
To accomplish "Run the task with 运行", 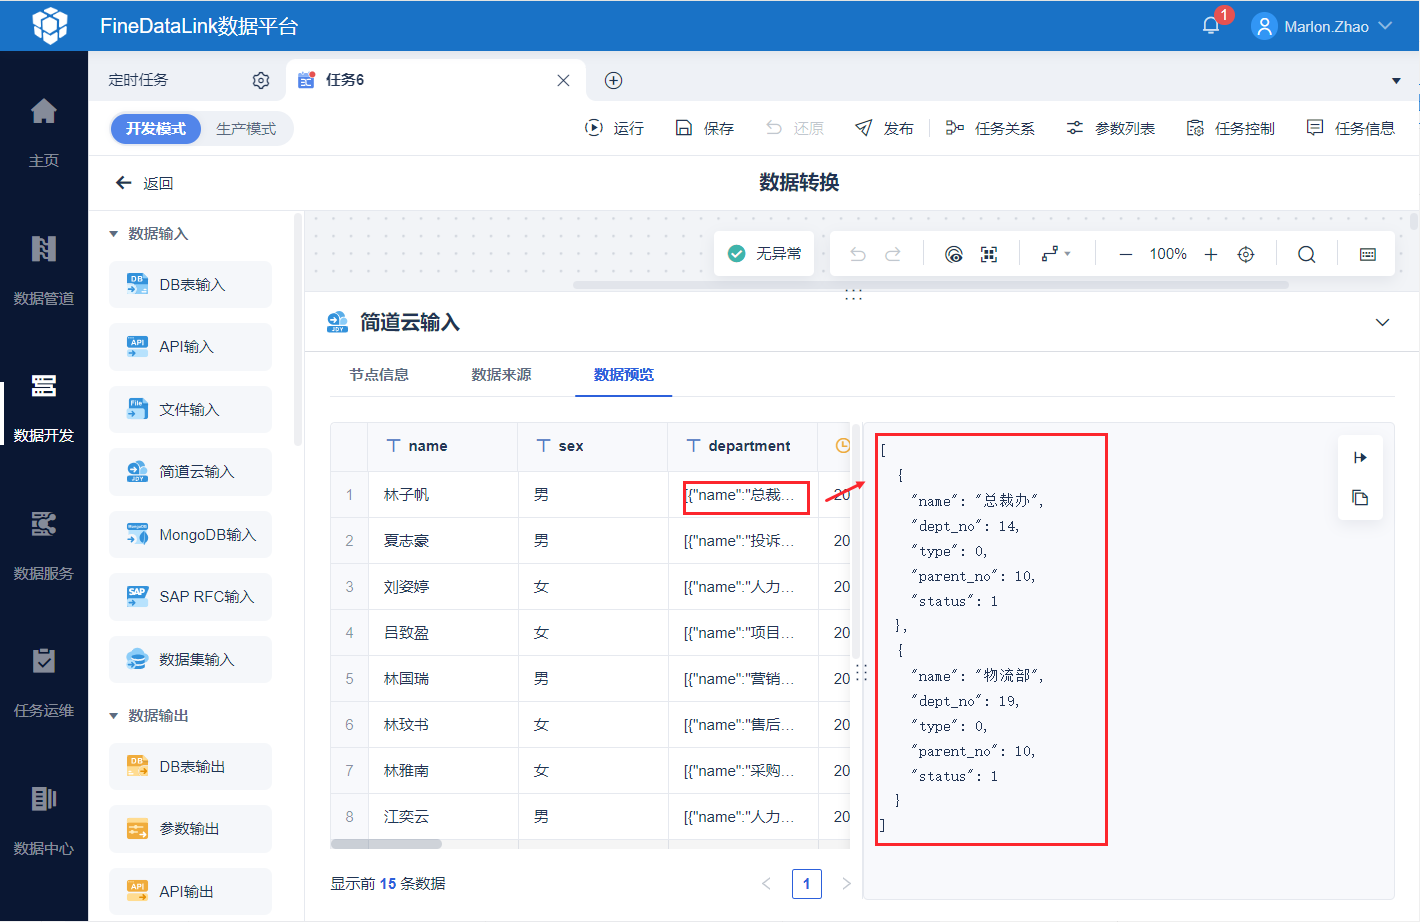I will pyautogui.click(x=614, y=128).
